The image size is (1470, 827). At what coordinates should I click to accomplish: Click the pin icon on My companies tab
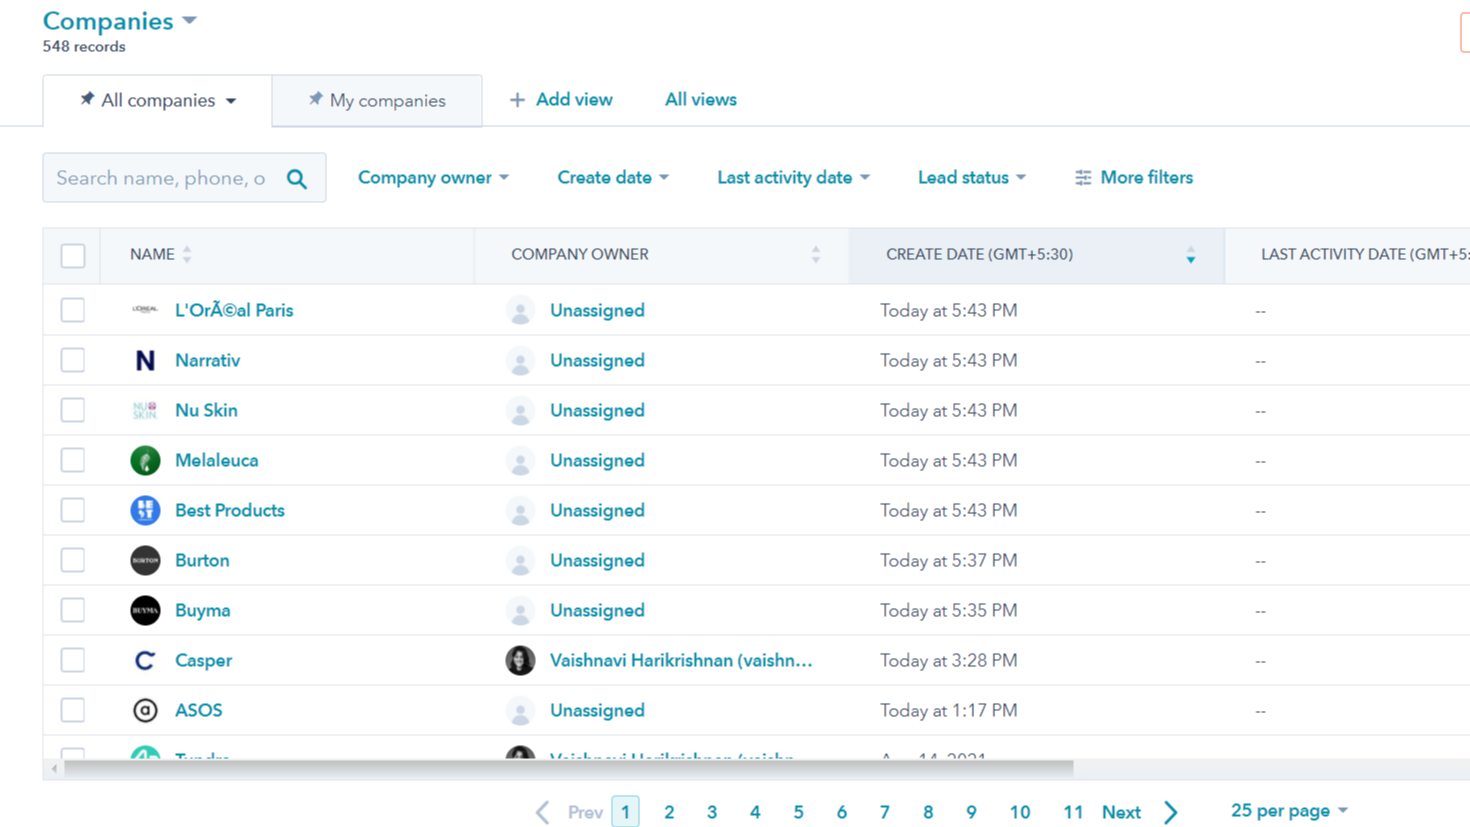[315, 100]
